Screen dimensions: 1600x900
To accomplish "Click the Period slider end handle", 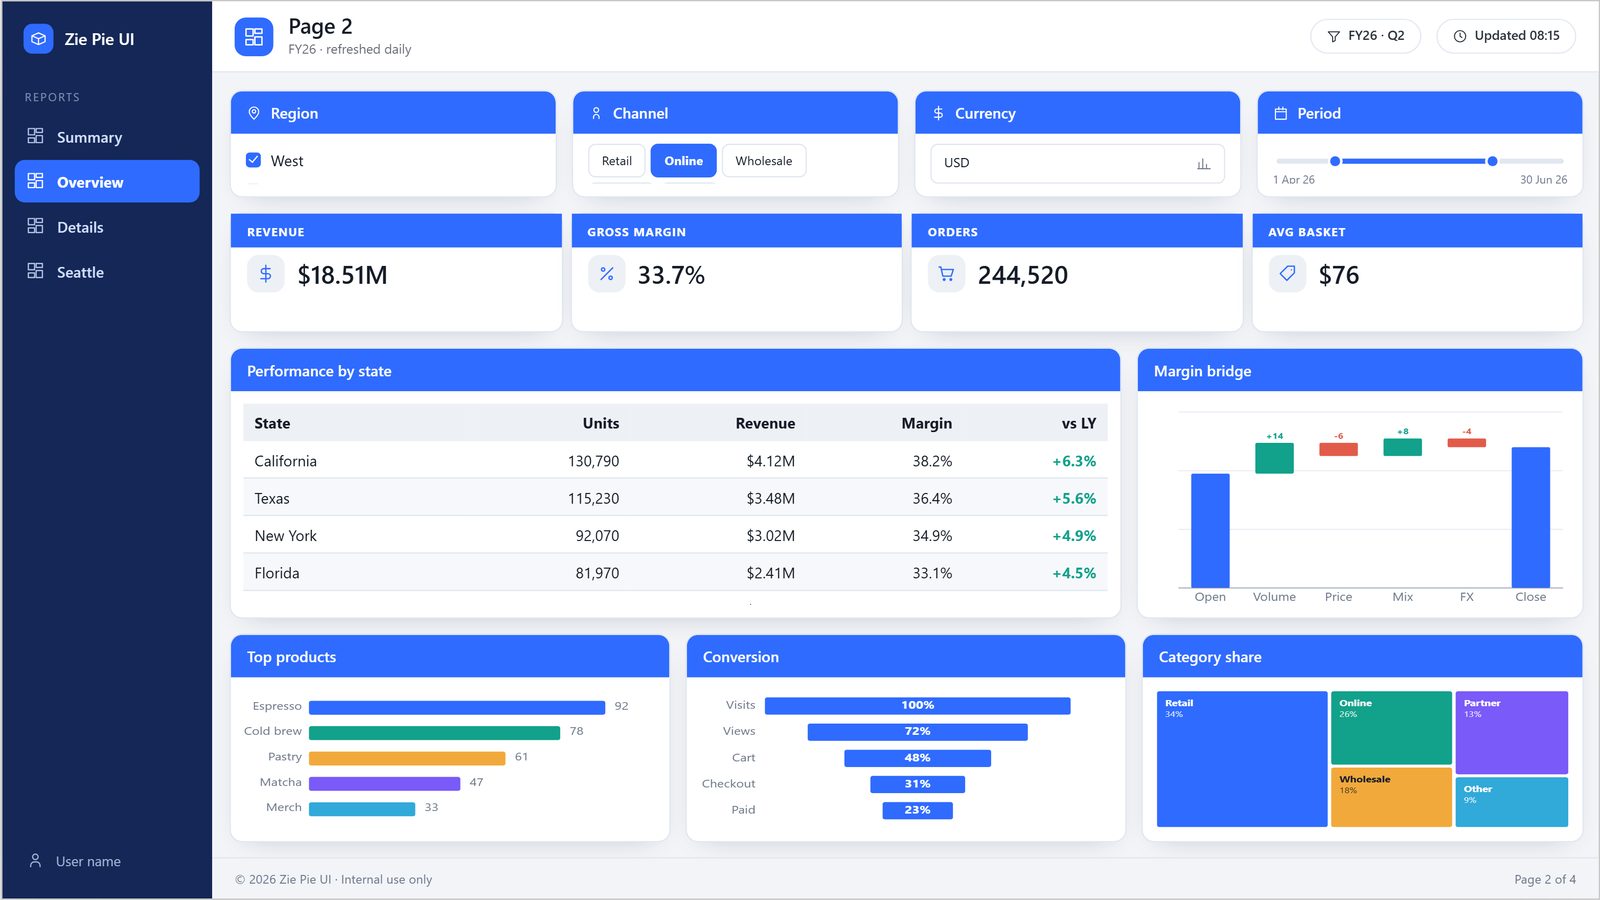I will tap(1492, 161).
